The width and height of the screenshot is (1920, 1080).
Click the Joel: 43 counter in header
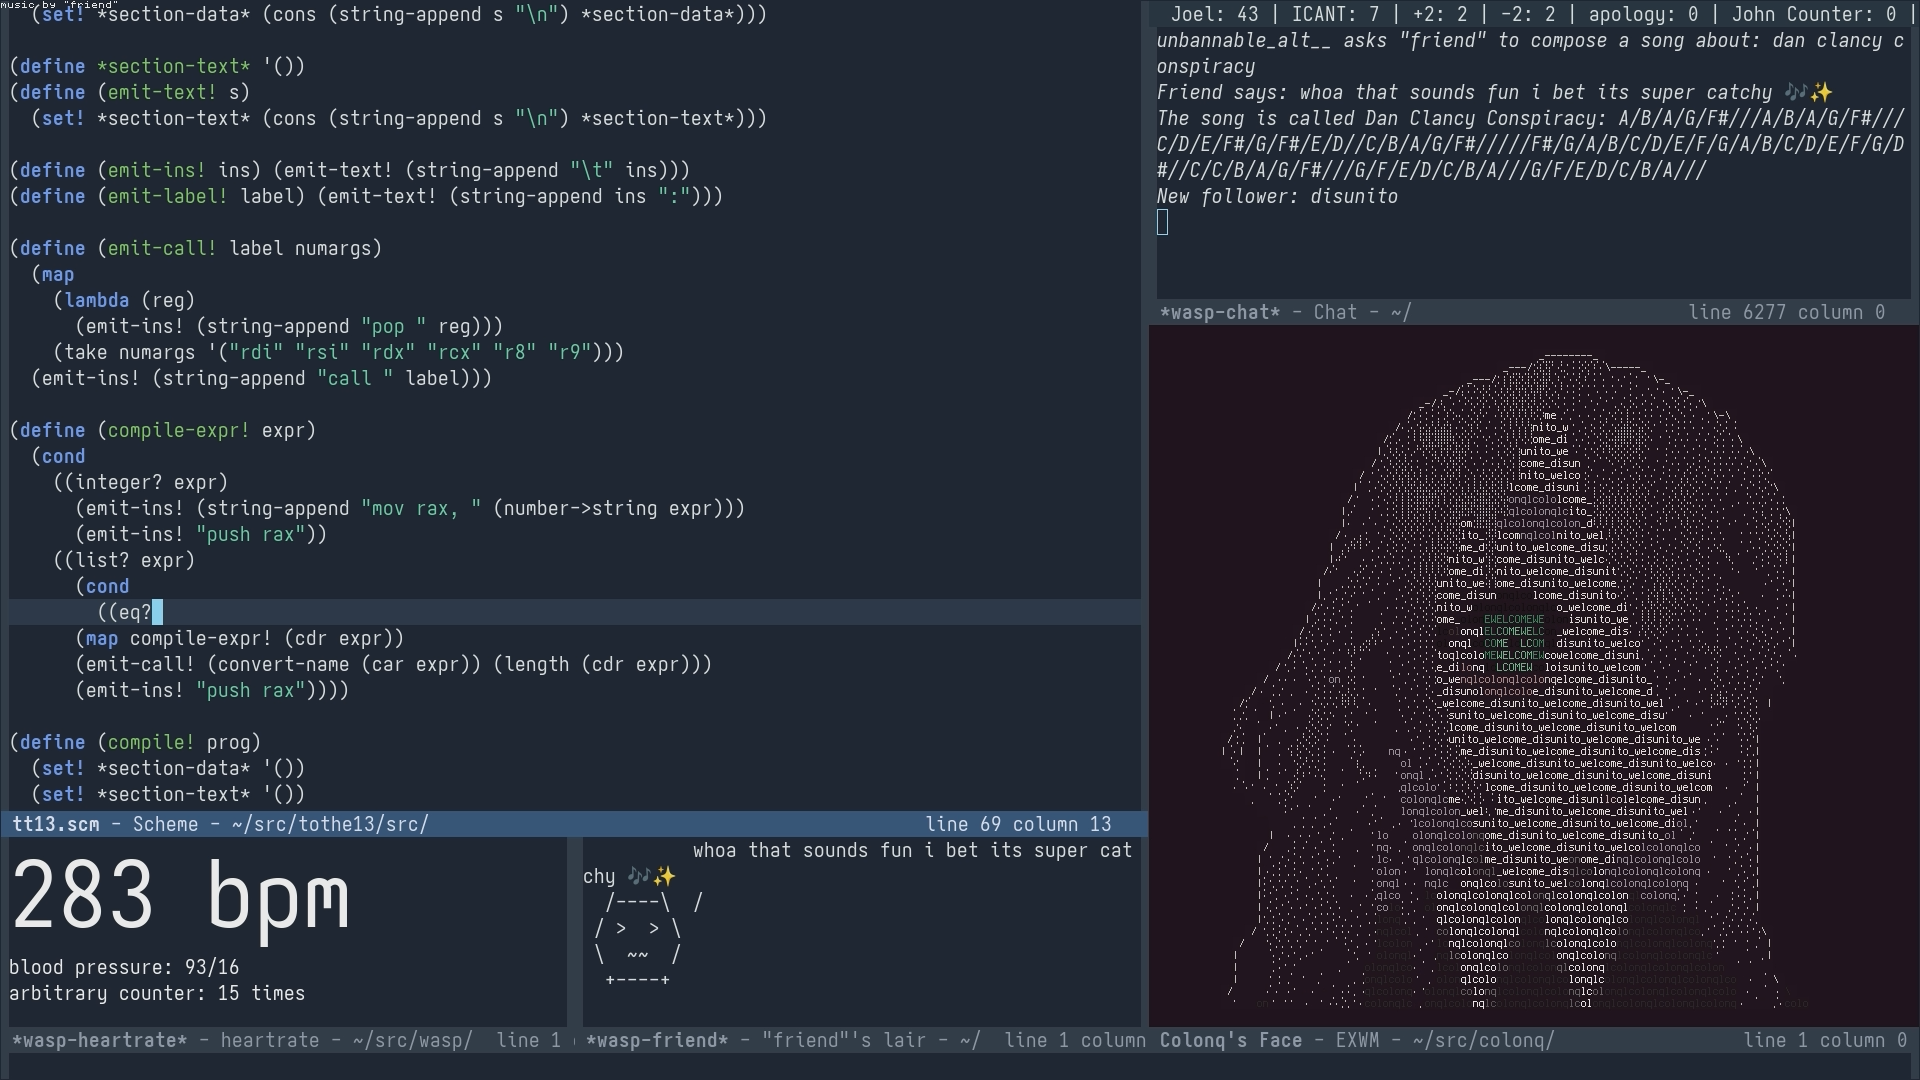point(1214,14)
